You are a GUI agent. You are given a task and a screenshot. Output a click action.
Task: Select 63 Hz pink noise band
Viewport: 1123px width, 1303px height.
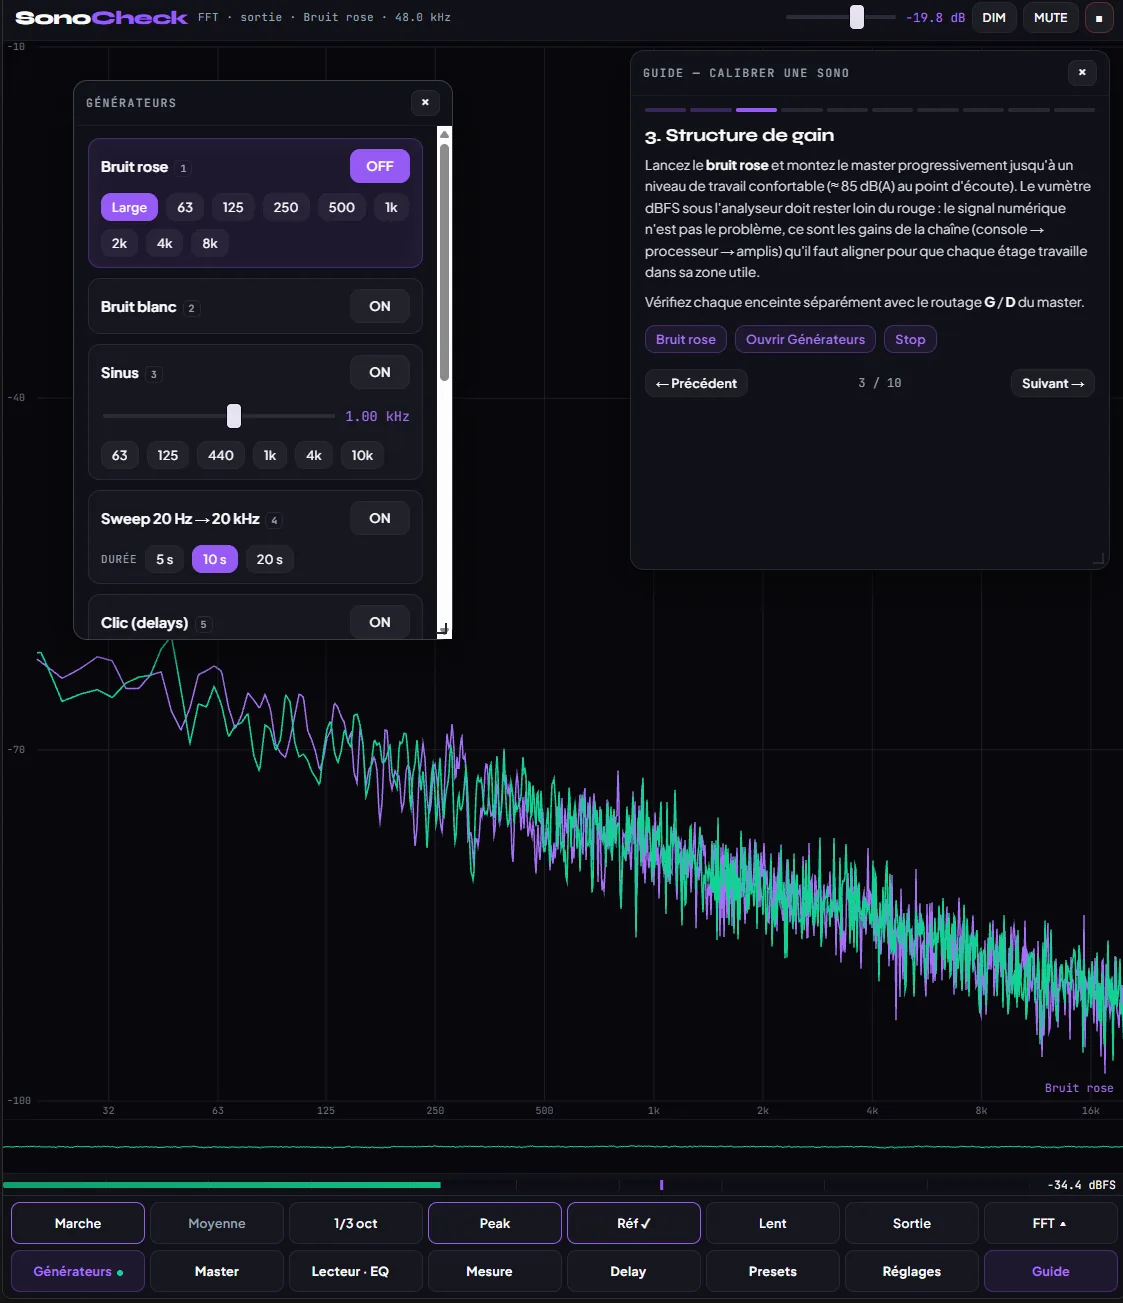185,207
